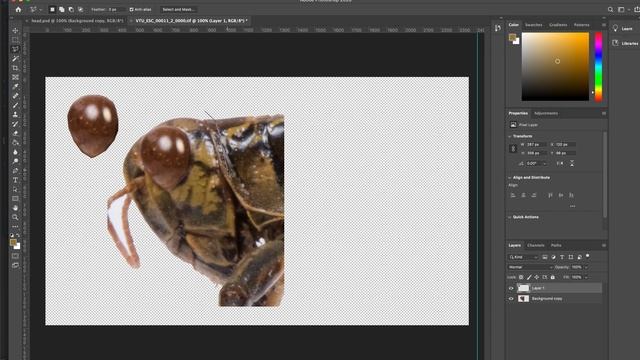
Task: Select the Move tool
Action: (16, 31)
